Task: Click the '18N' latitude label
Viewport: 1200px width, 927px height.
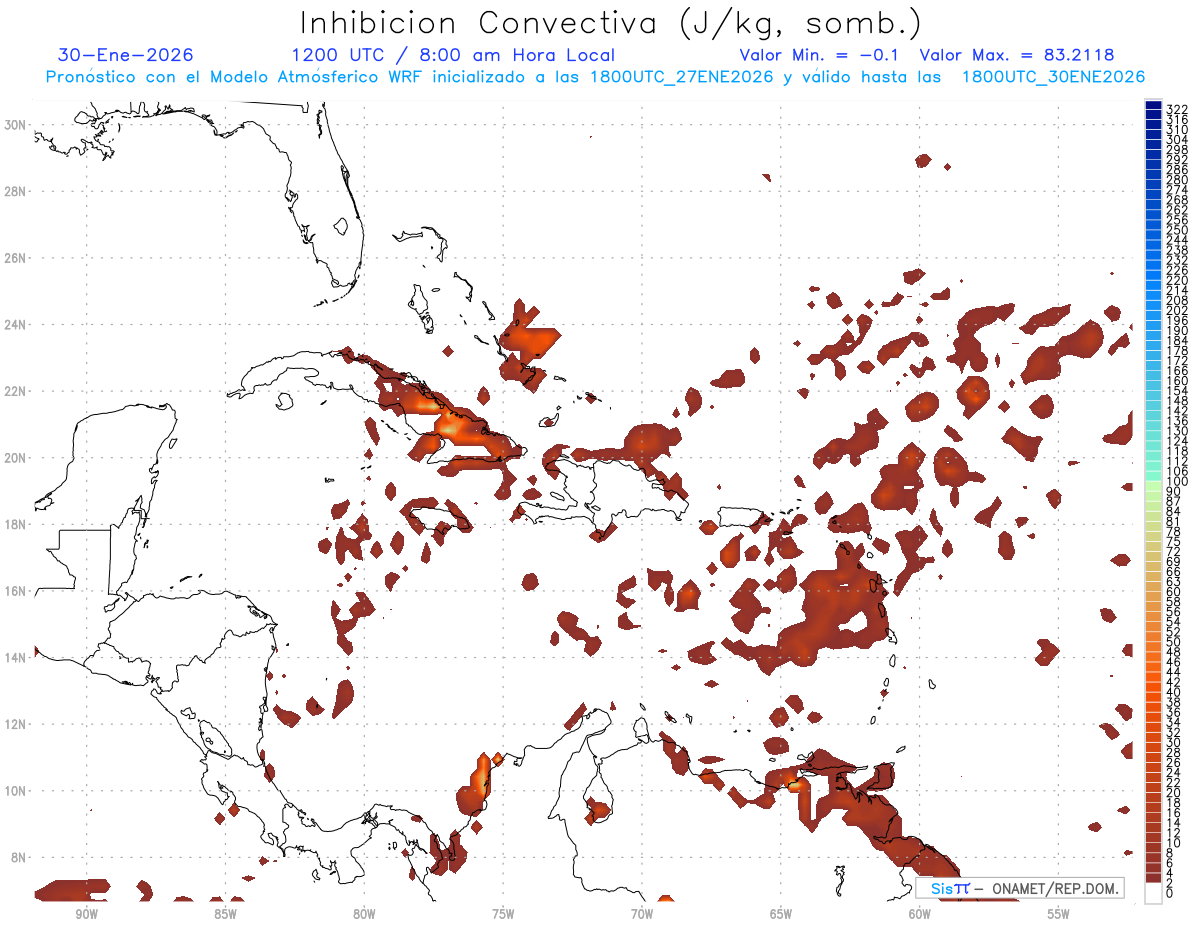Action: (16, 524)
